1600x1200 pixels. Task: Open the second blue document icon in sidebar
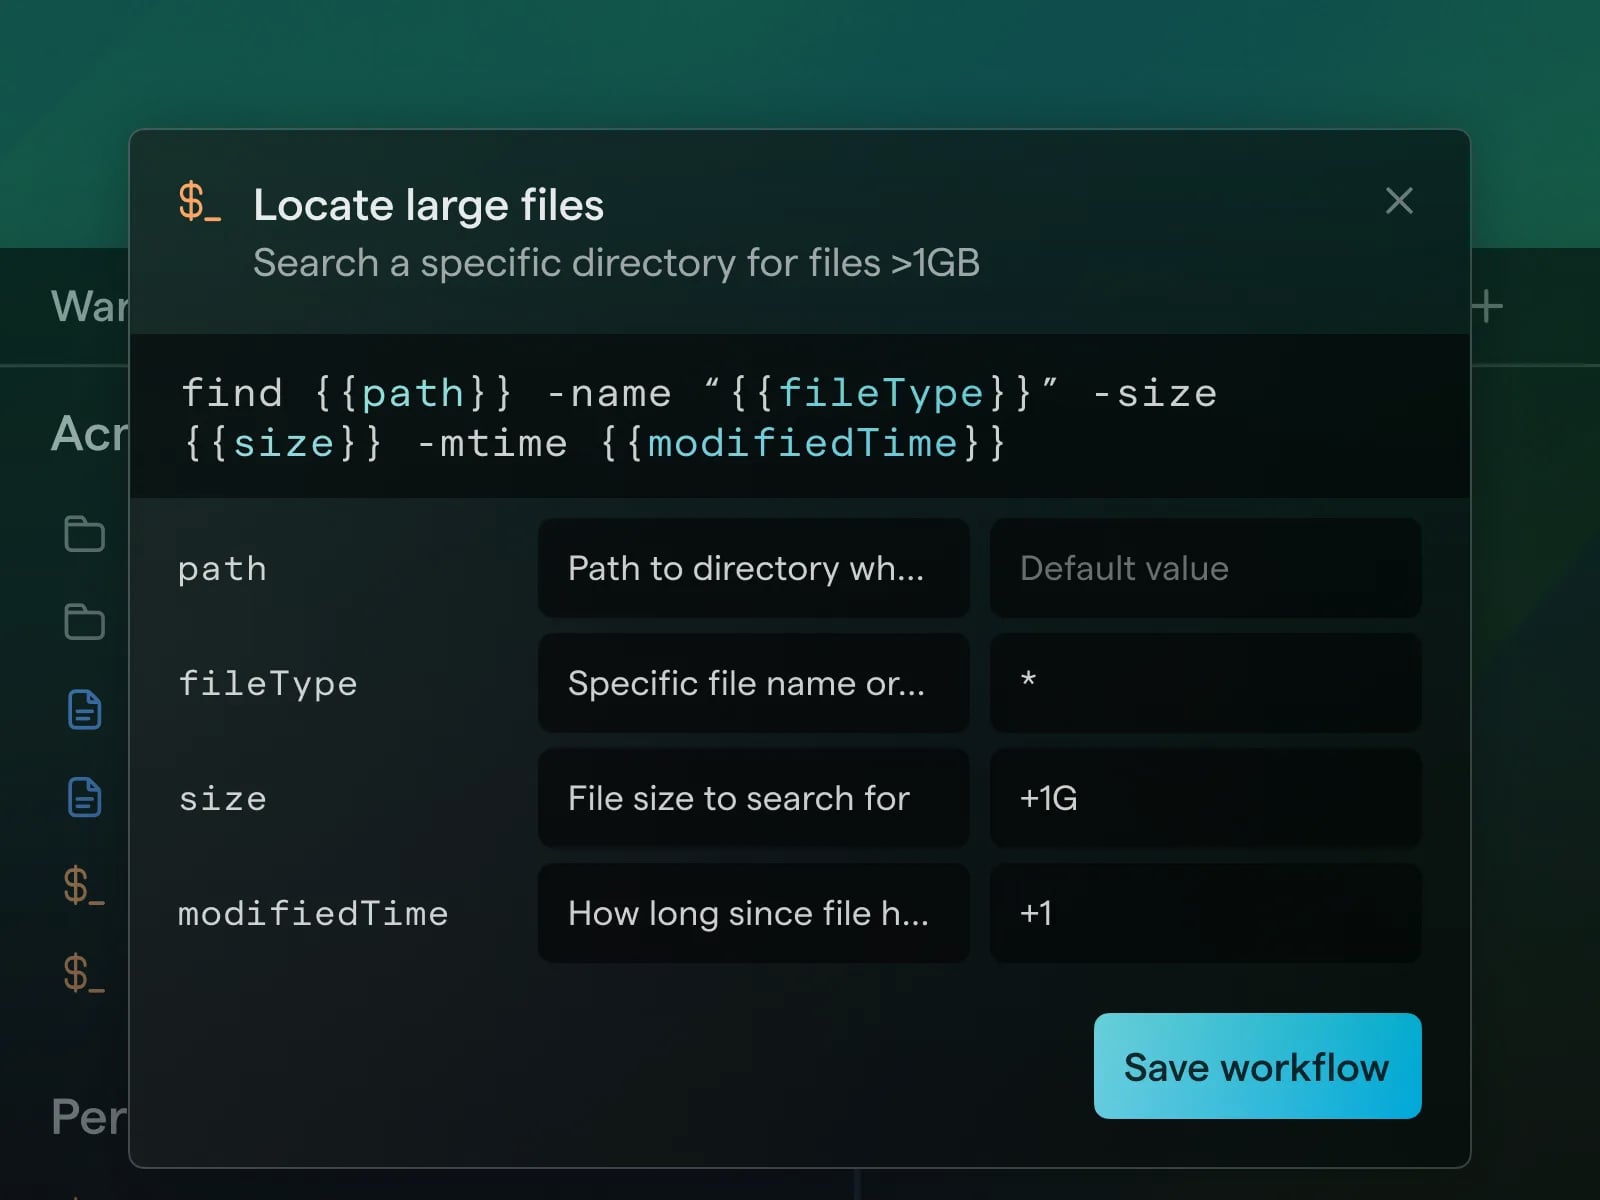click(x=84, y=798)
